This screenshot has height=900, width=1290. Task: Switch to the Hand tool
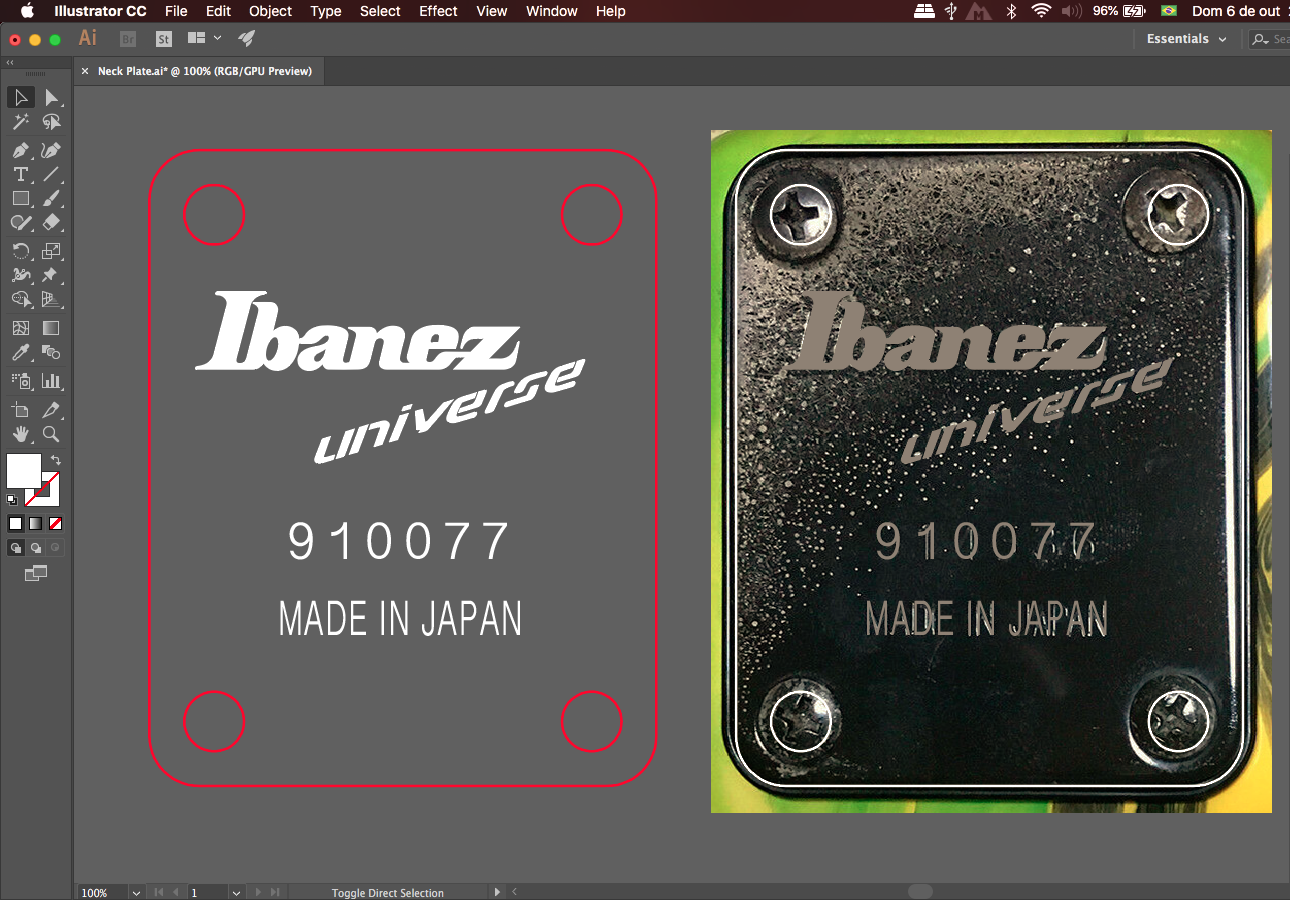20,434
